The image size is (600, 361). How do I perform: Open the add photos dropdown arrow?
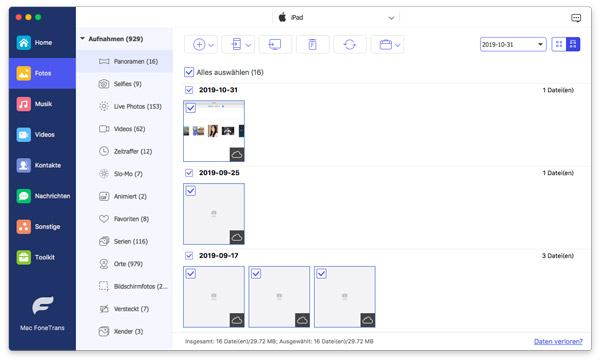click(211, 45)
